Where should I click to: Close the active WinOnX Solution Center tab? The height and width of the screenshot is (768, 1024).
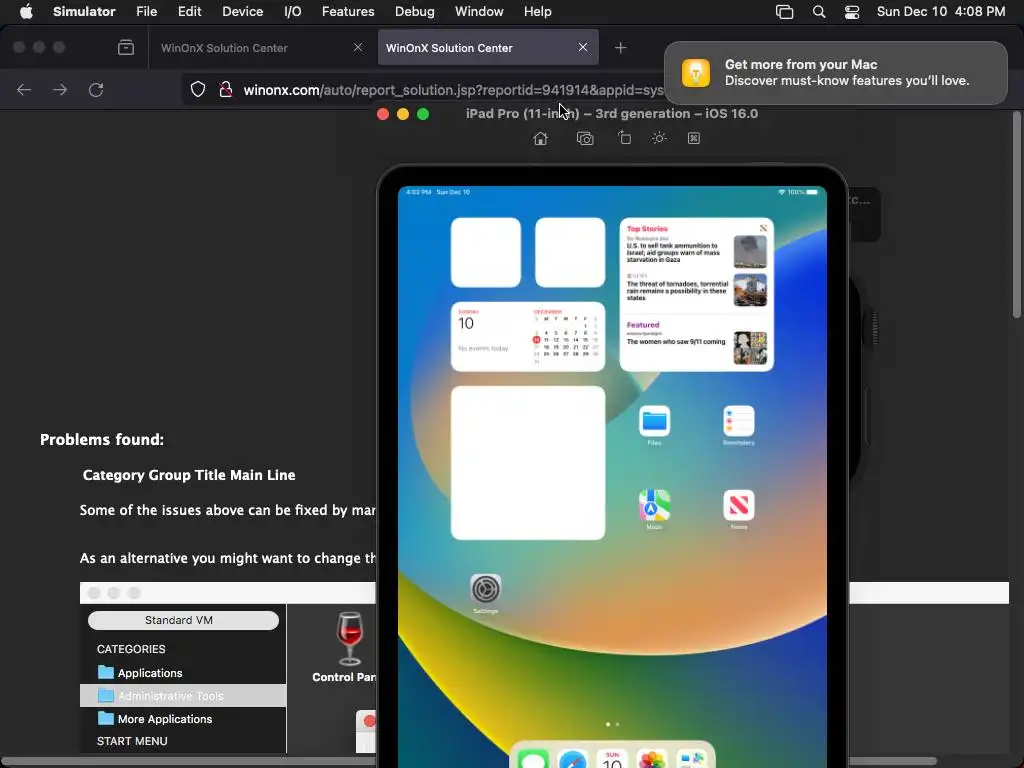tap(583, 47)
